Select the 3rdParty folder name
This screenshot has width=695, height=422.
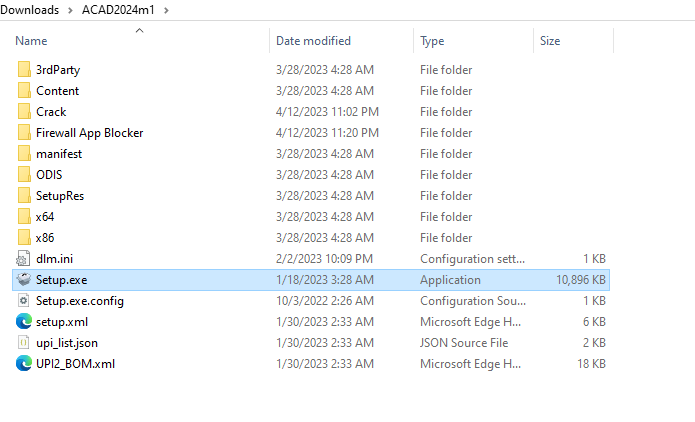(58, 70)
